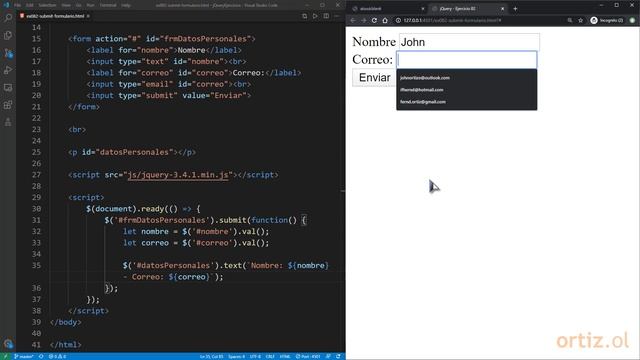Close the about:blank browser tab

[x=423, y=9]
